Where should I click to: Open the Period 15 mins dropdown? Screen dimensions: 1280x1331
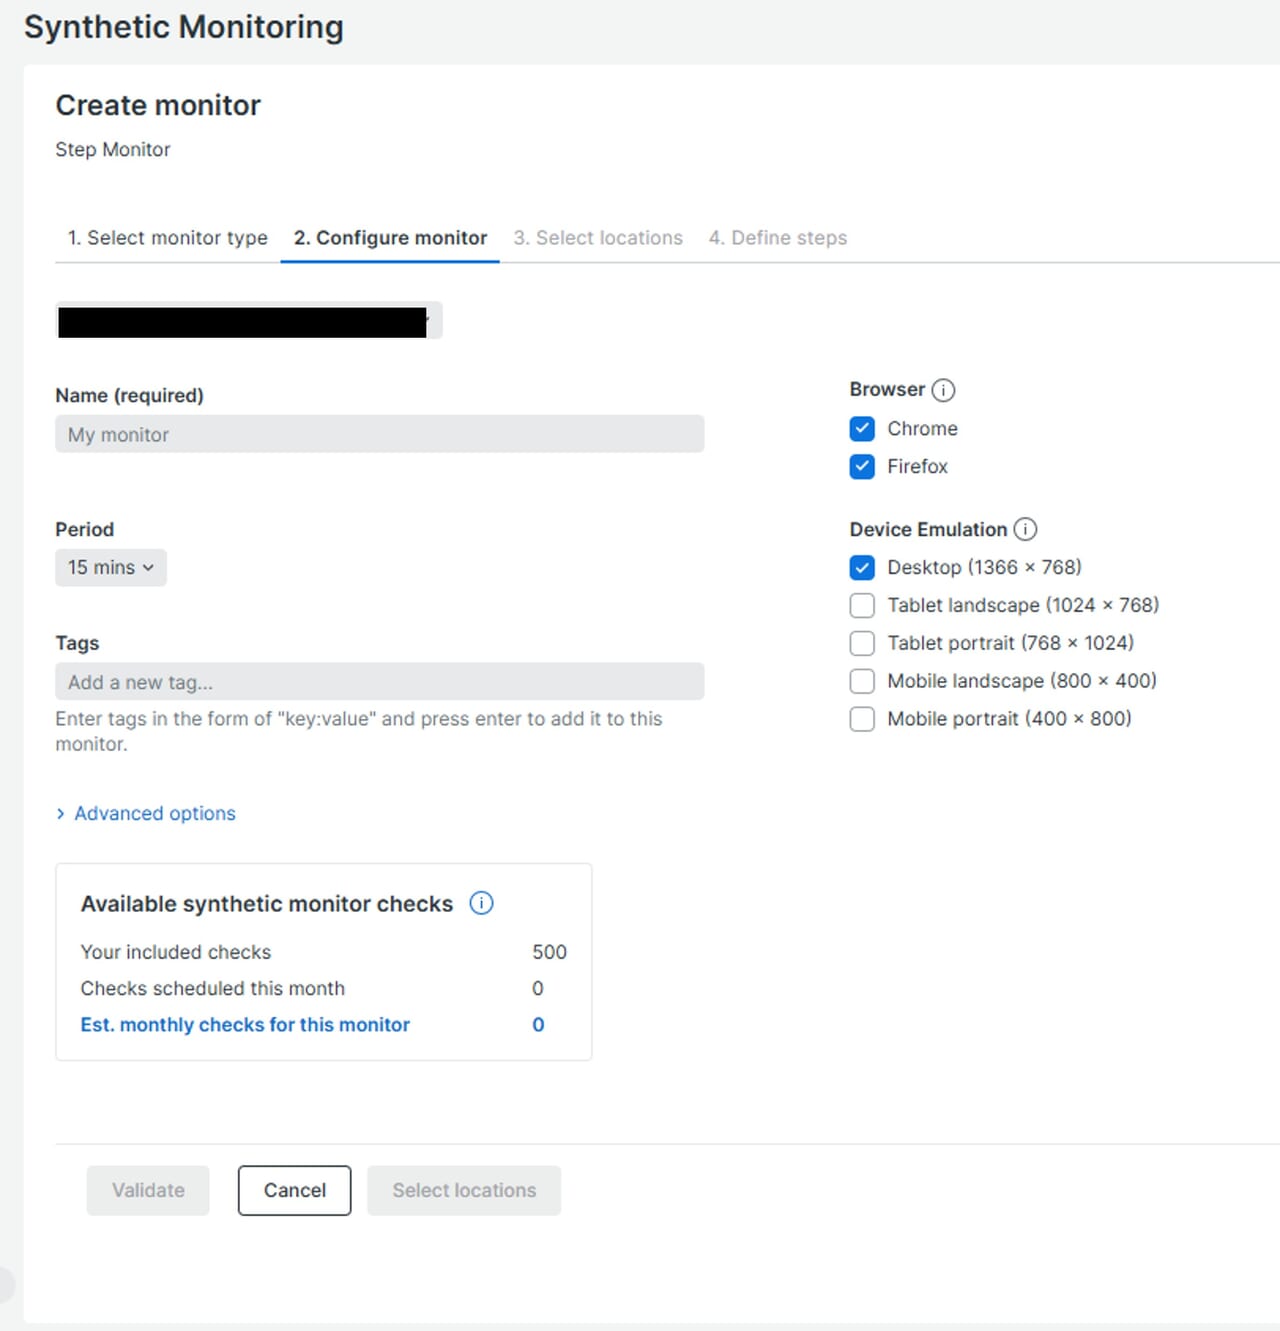110,568
